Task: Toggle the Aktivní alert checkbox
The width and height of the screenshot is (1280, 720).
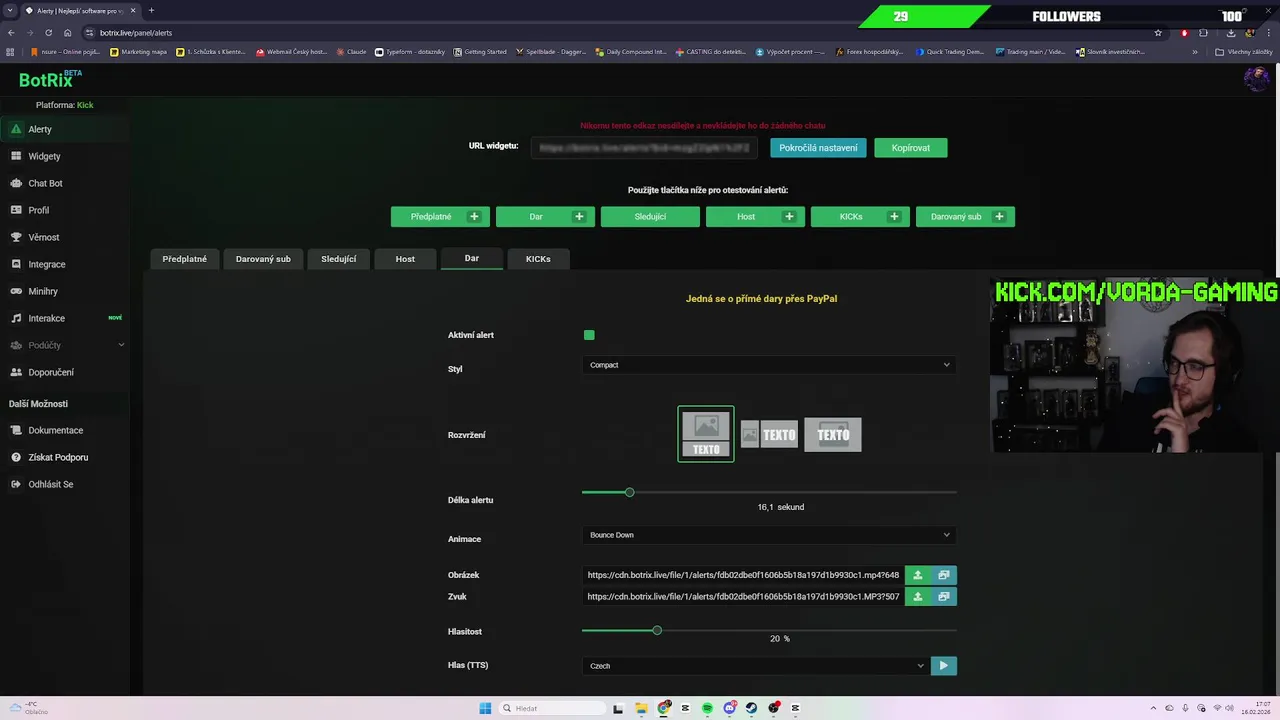Action: (x=589, y=335)
